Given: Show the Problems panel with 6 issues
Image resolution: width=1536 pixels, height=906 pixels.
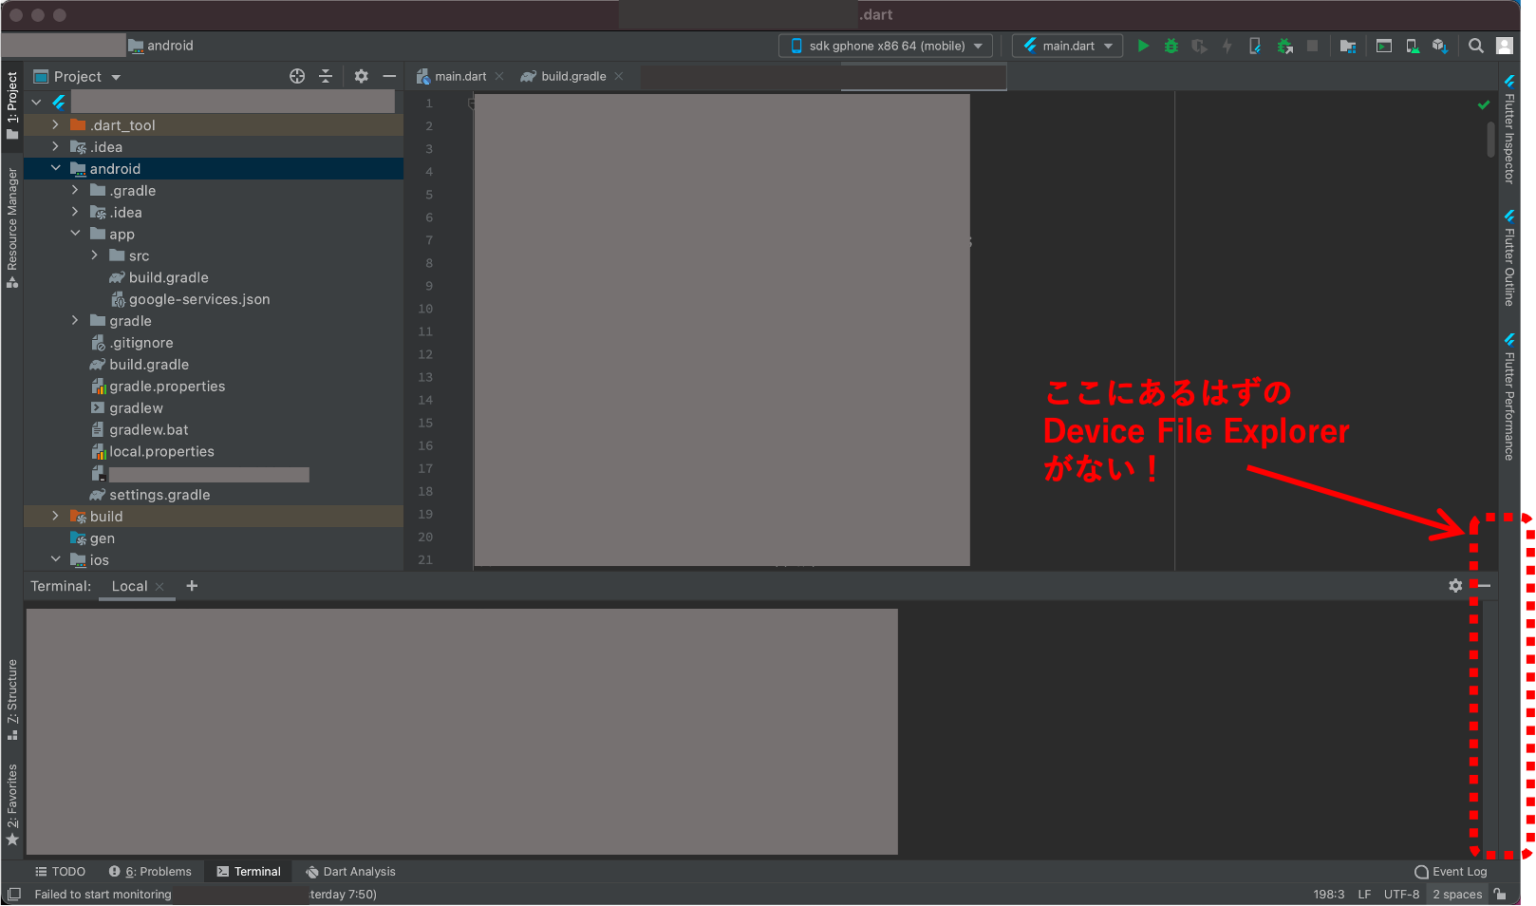Looking at the screenshot, I should [x=151, y=871].
